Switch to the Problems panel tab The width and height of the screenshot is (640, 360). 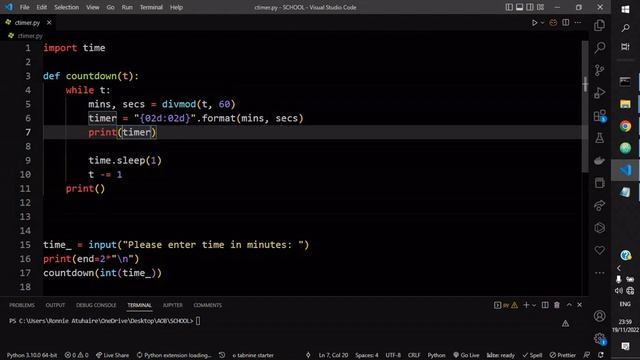[22, 305]
